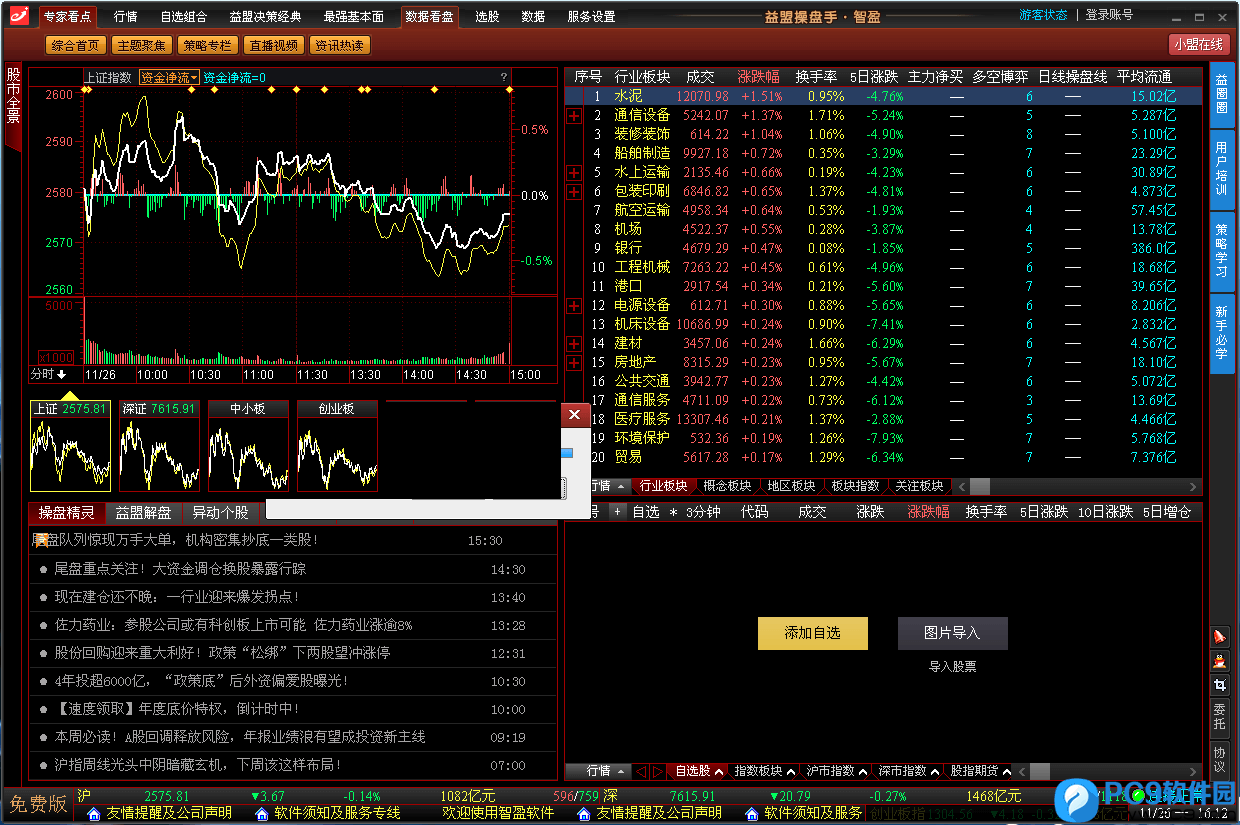1240x825 pixels.
Task: Click the plus icon beside 水上运输 row
Action: click(x=574, y=173)
